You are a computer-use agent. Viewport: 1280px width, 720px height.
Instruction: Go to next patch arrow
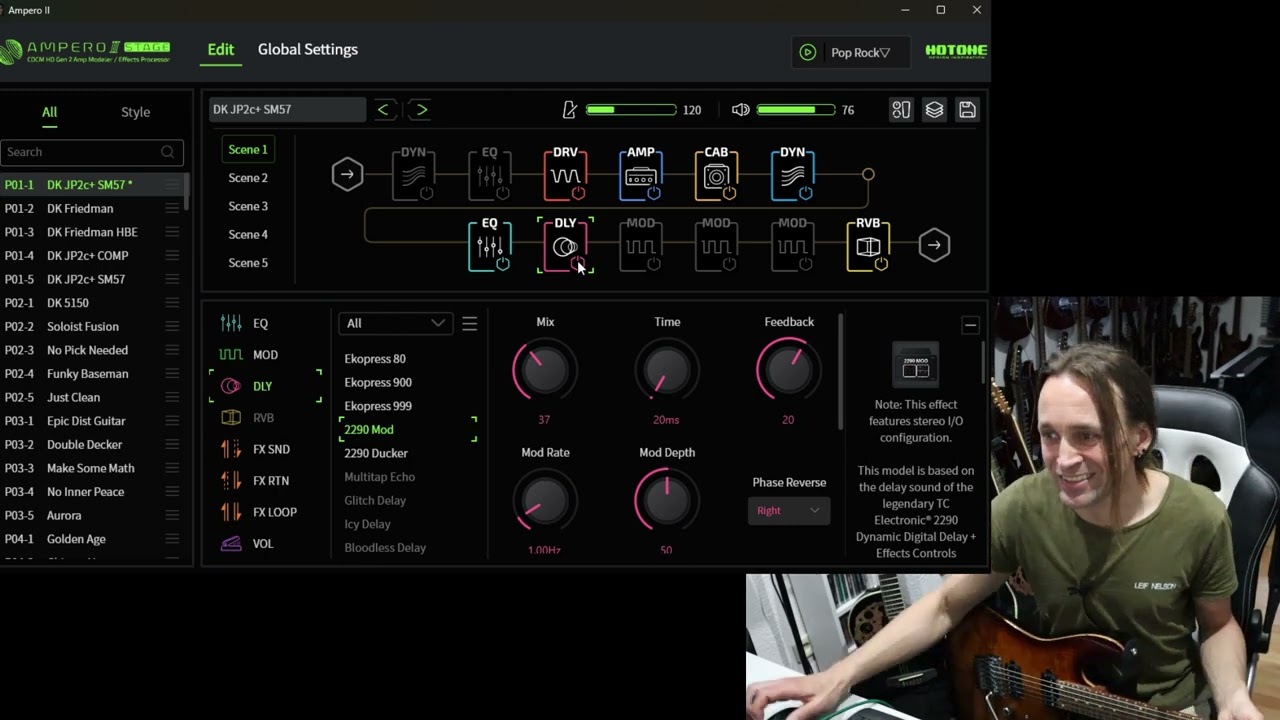pos(421,110)
